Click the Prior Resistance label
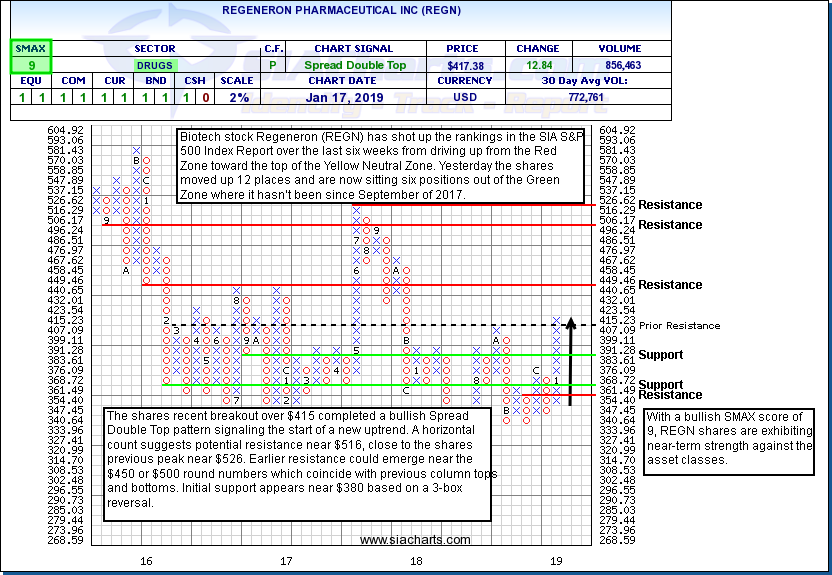This screenshot has height=575, width=832. click(679, 326)
